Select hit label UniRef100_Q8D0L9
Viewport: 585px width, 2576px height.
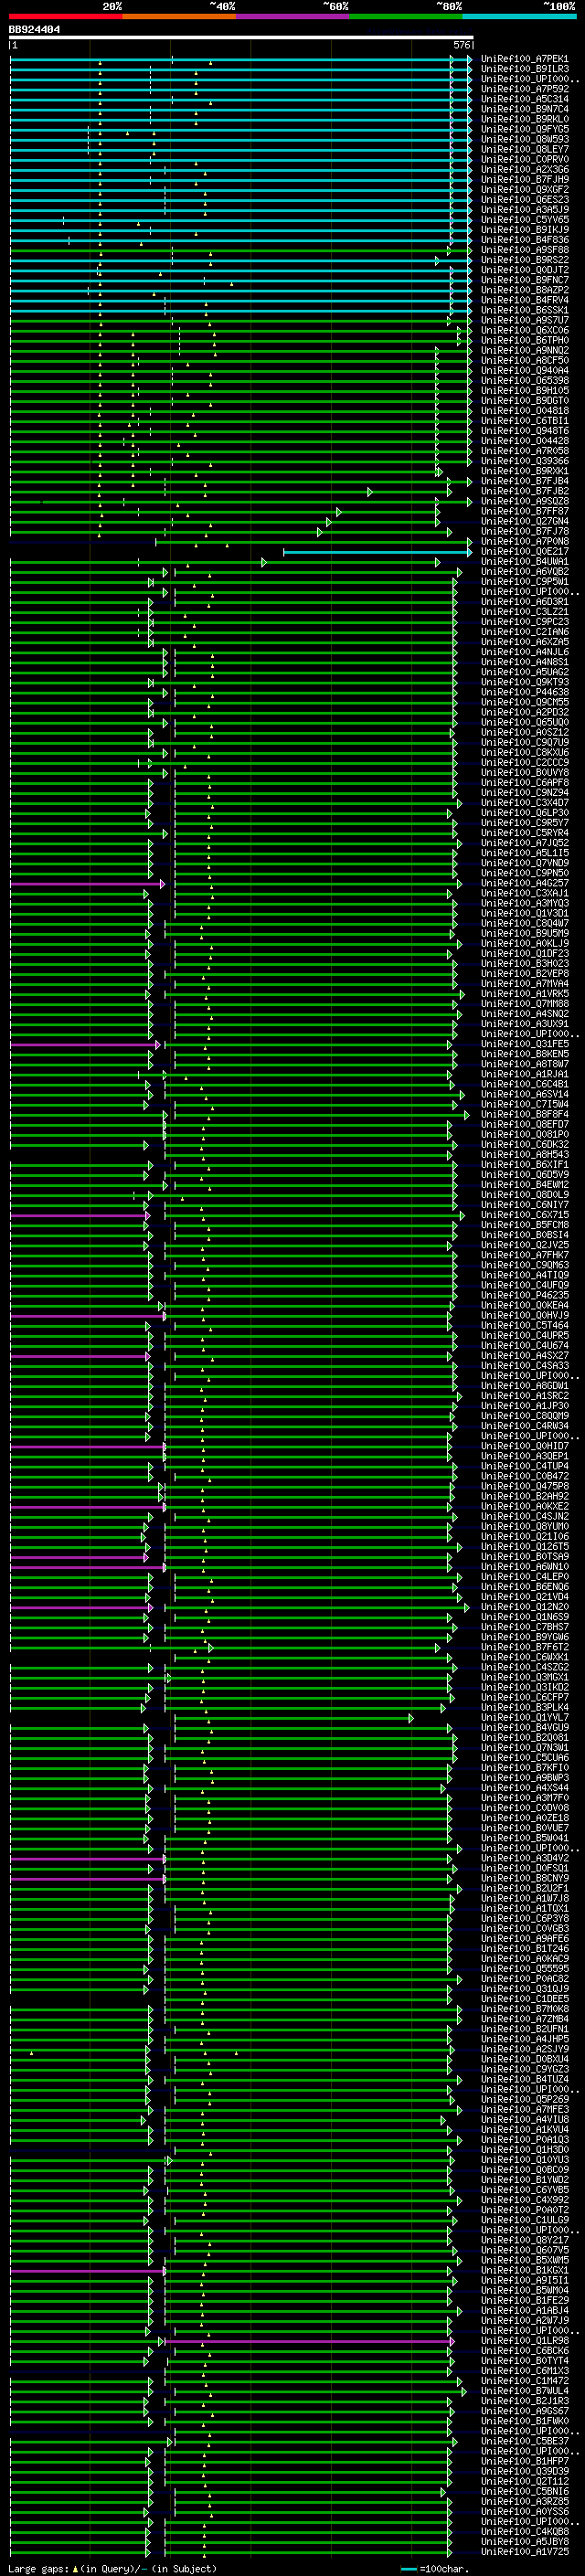coord(524,1195)
